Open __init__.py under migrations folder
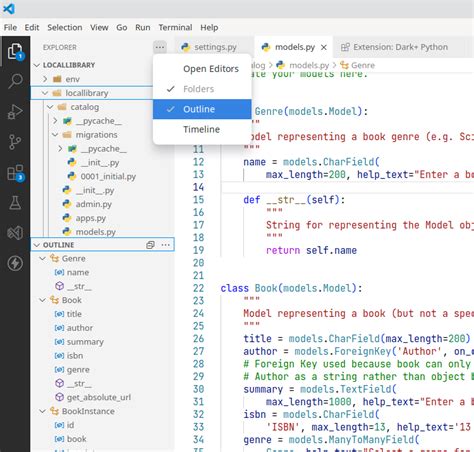 (x=100, y=162)
